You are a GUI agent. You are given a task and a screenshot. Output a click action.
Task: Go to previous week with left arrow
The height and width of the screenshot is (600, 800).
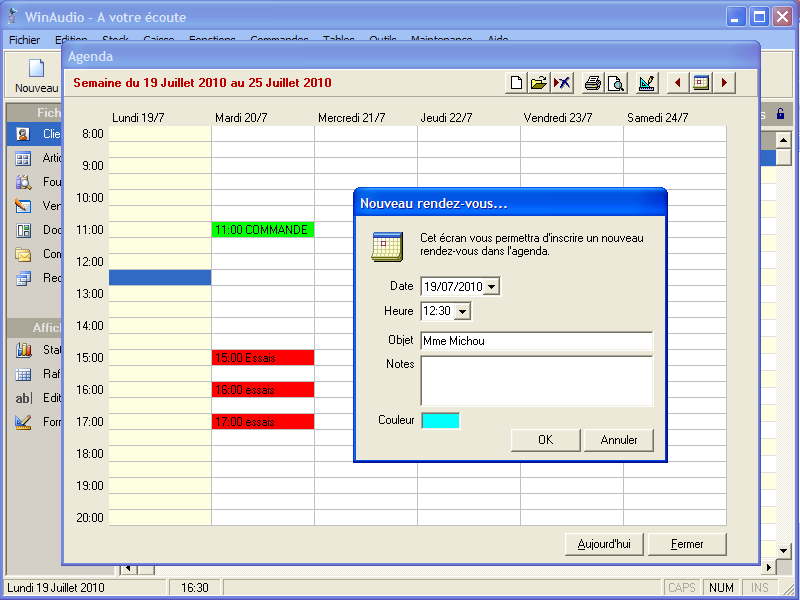pyautogui.click(x=678, y=83)
